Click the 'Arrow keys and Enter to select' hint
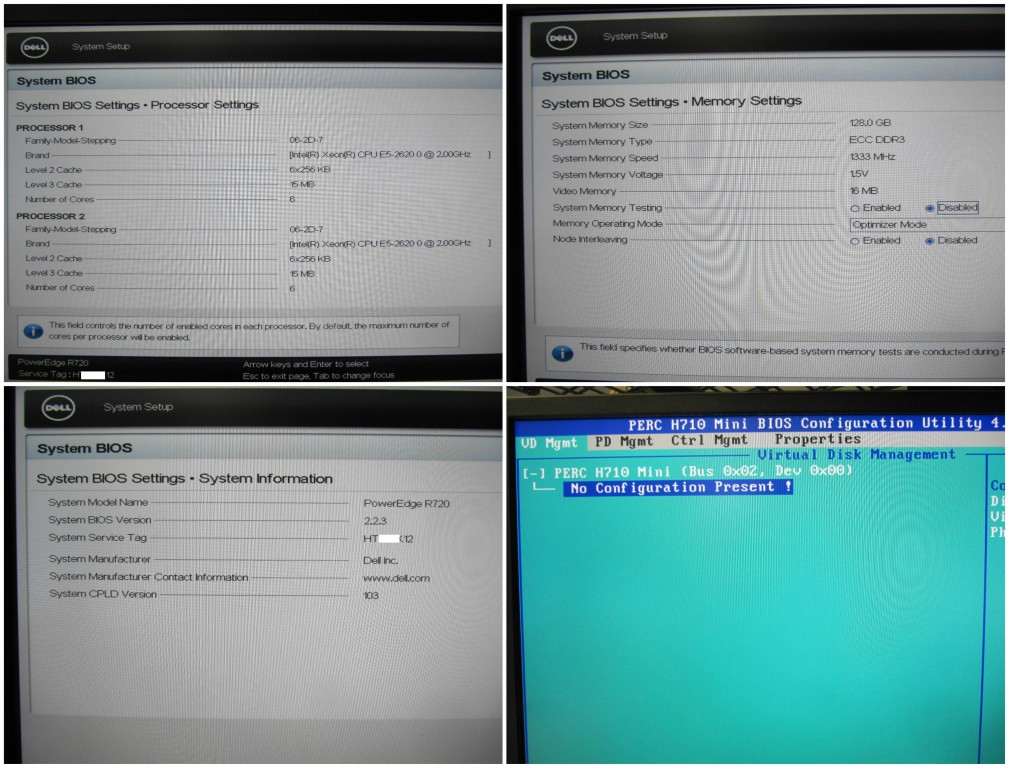The height and width of the screenshot is (768, 1009). coord(306,364)
